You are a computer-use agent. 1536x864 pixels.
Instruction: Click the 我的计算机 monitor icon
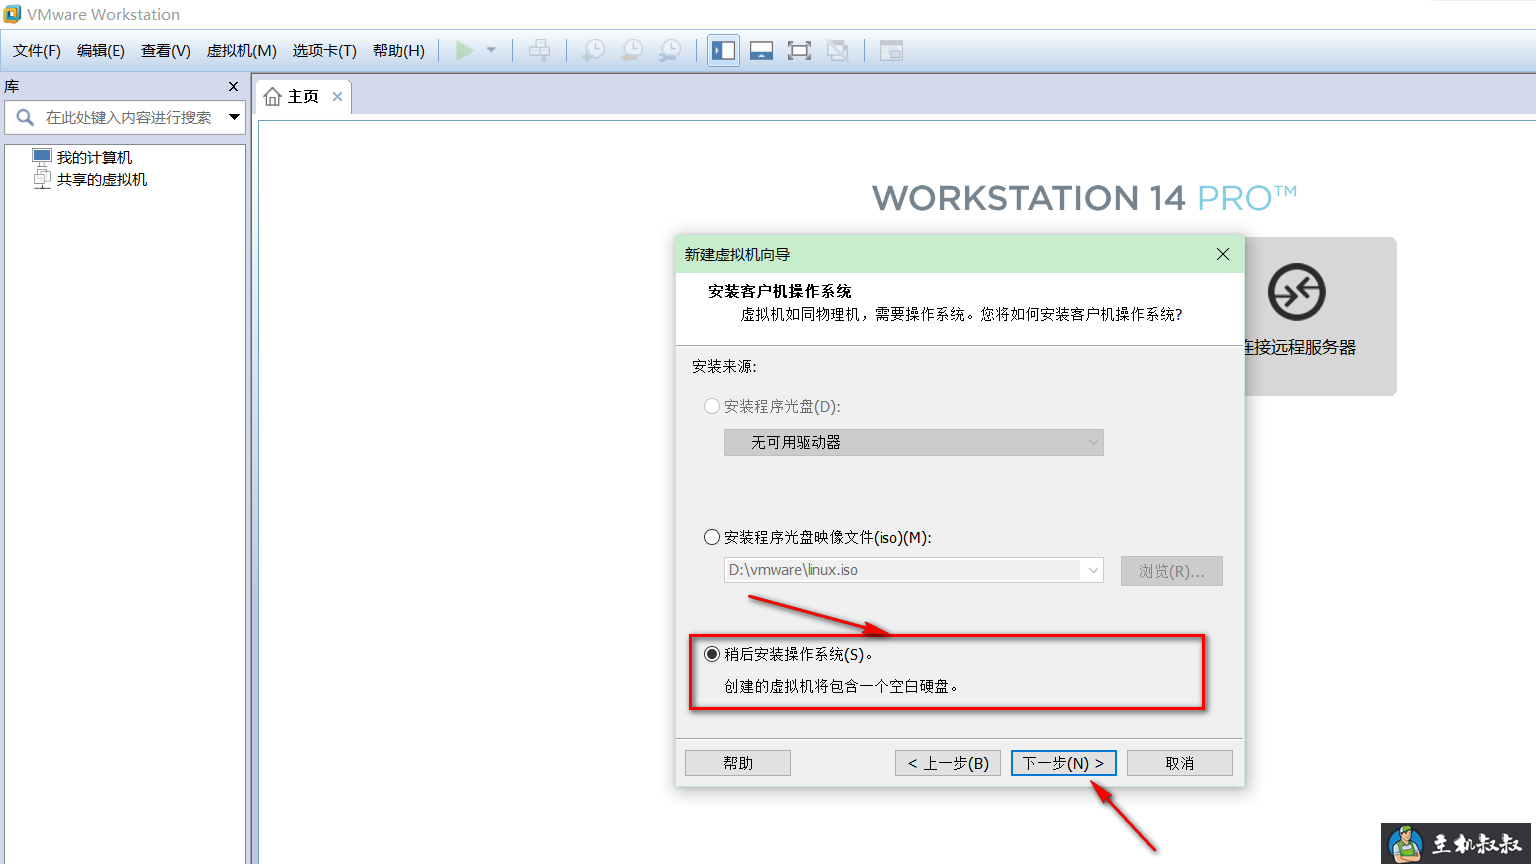[41, 157]
